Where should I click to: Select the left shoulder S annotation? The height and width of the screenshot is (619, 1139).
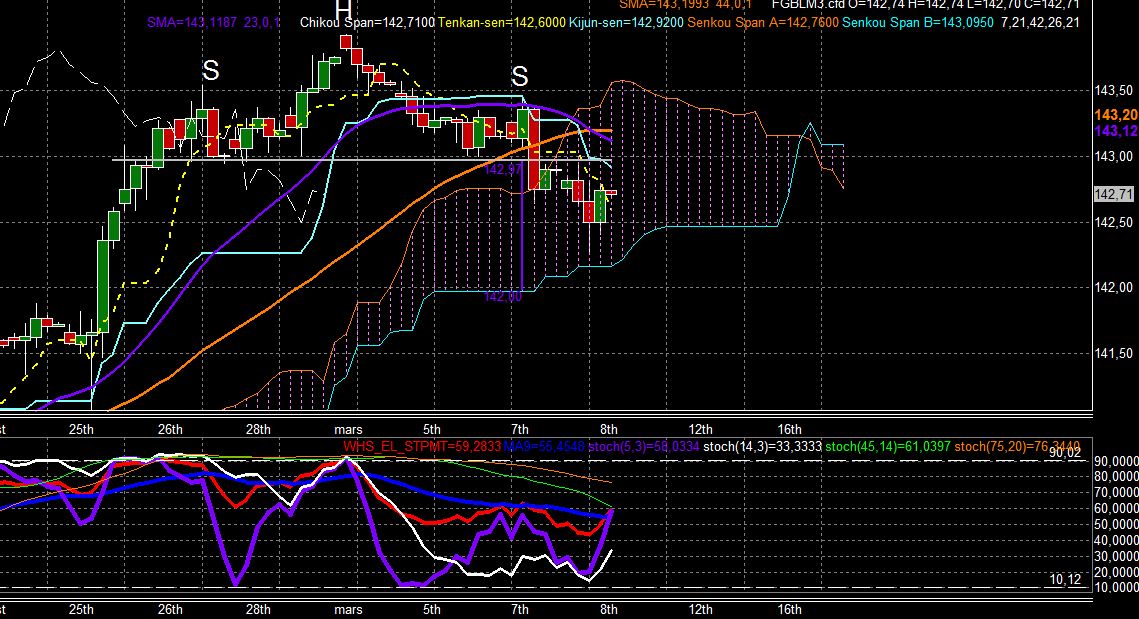pyautogui.click(x=210, y=71)
